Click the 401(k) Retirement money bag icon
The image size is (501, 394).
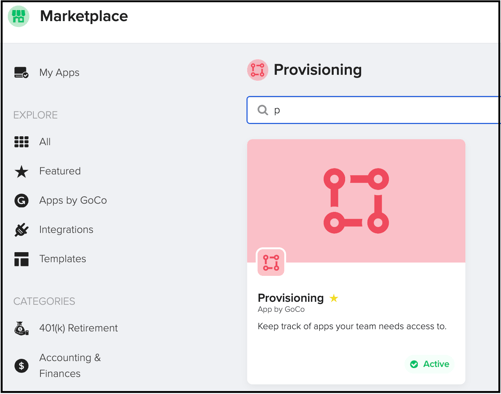(x=21, y=328)
